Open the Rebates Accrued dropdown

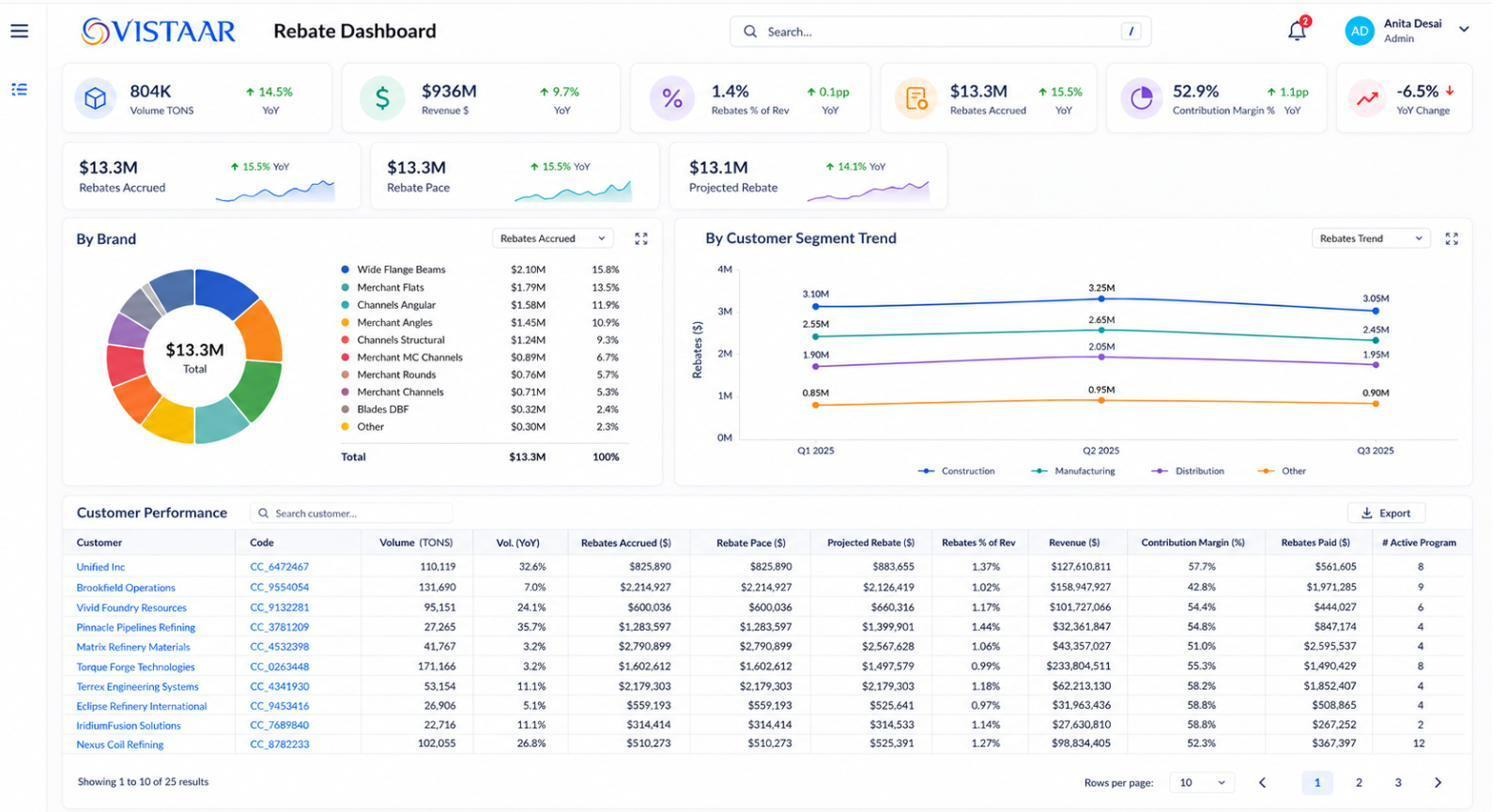[553, 239]
